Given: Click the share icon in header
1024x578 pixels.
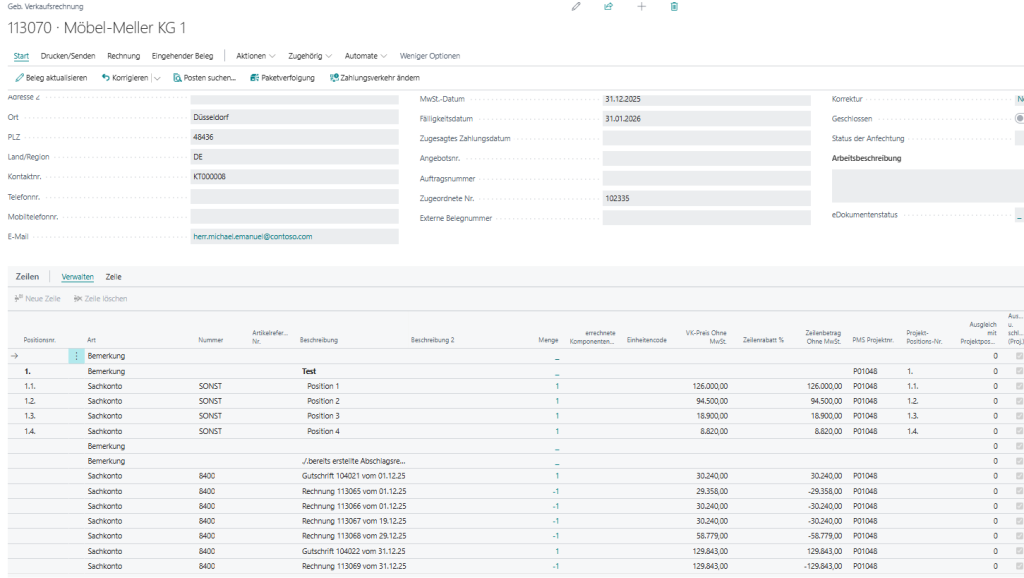Looking at the screenshot, I should 609,7.
